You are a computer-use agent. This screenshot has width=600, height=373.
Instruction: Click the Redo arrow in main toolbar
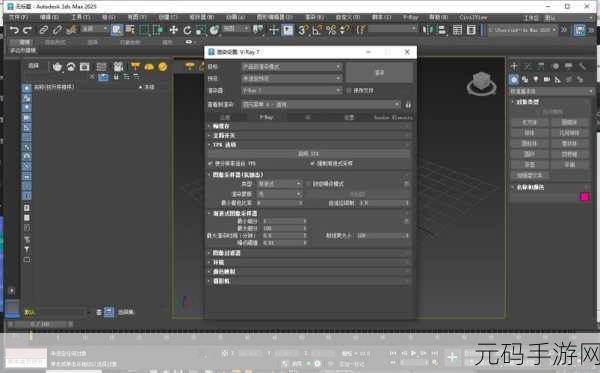coord(27,30)
